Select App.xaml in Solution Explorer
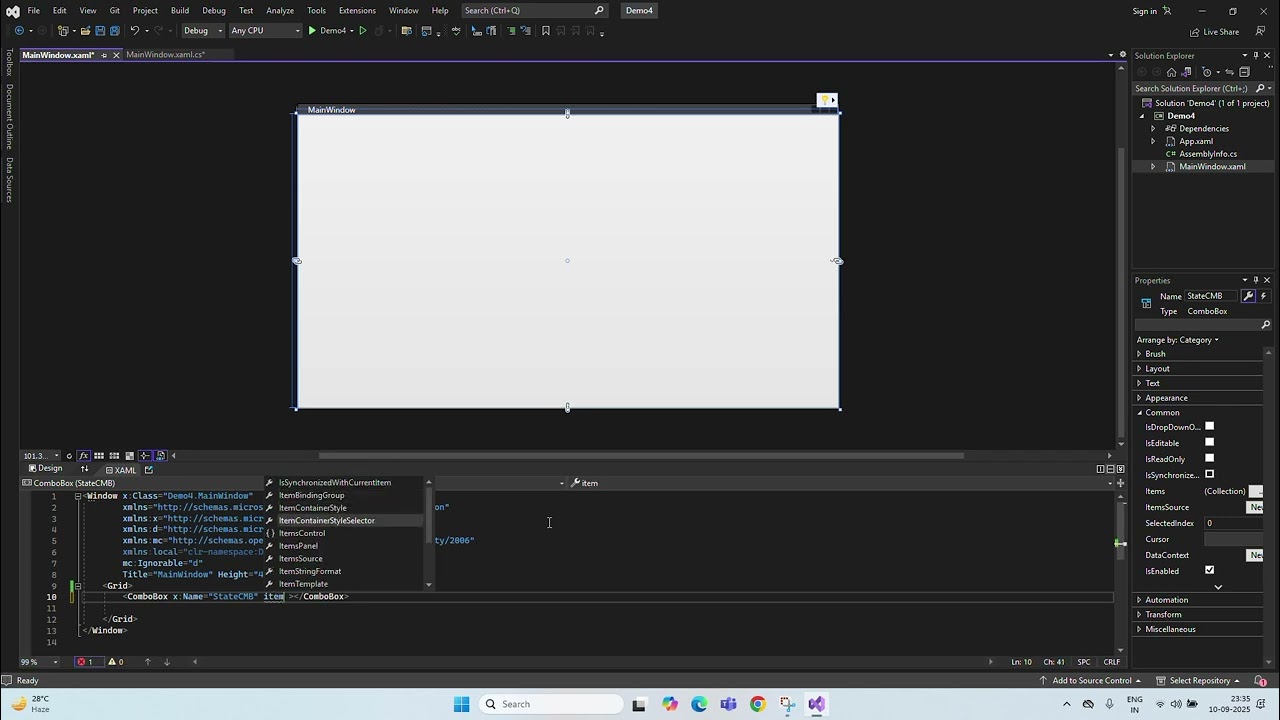This screenshot has height=720, width=1280. point(1196,141)
